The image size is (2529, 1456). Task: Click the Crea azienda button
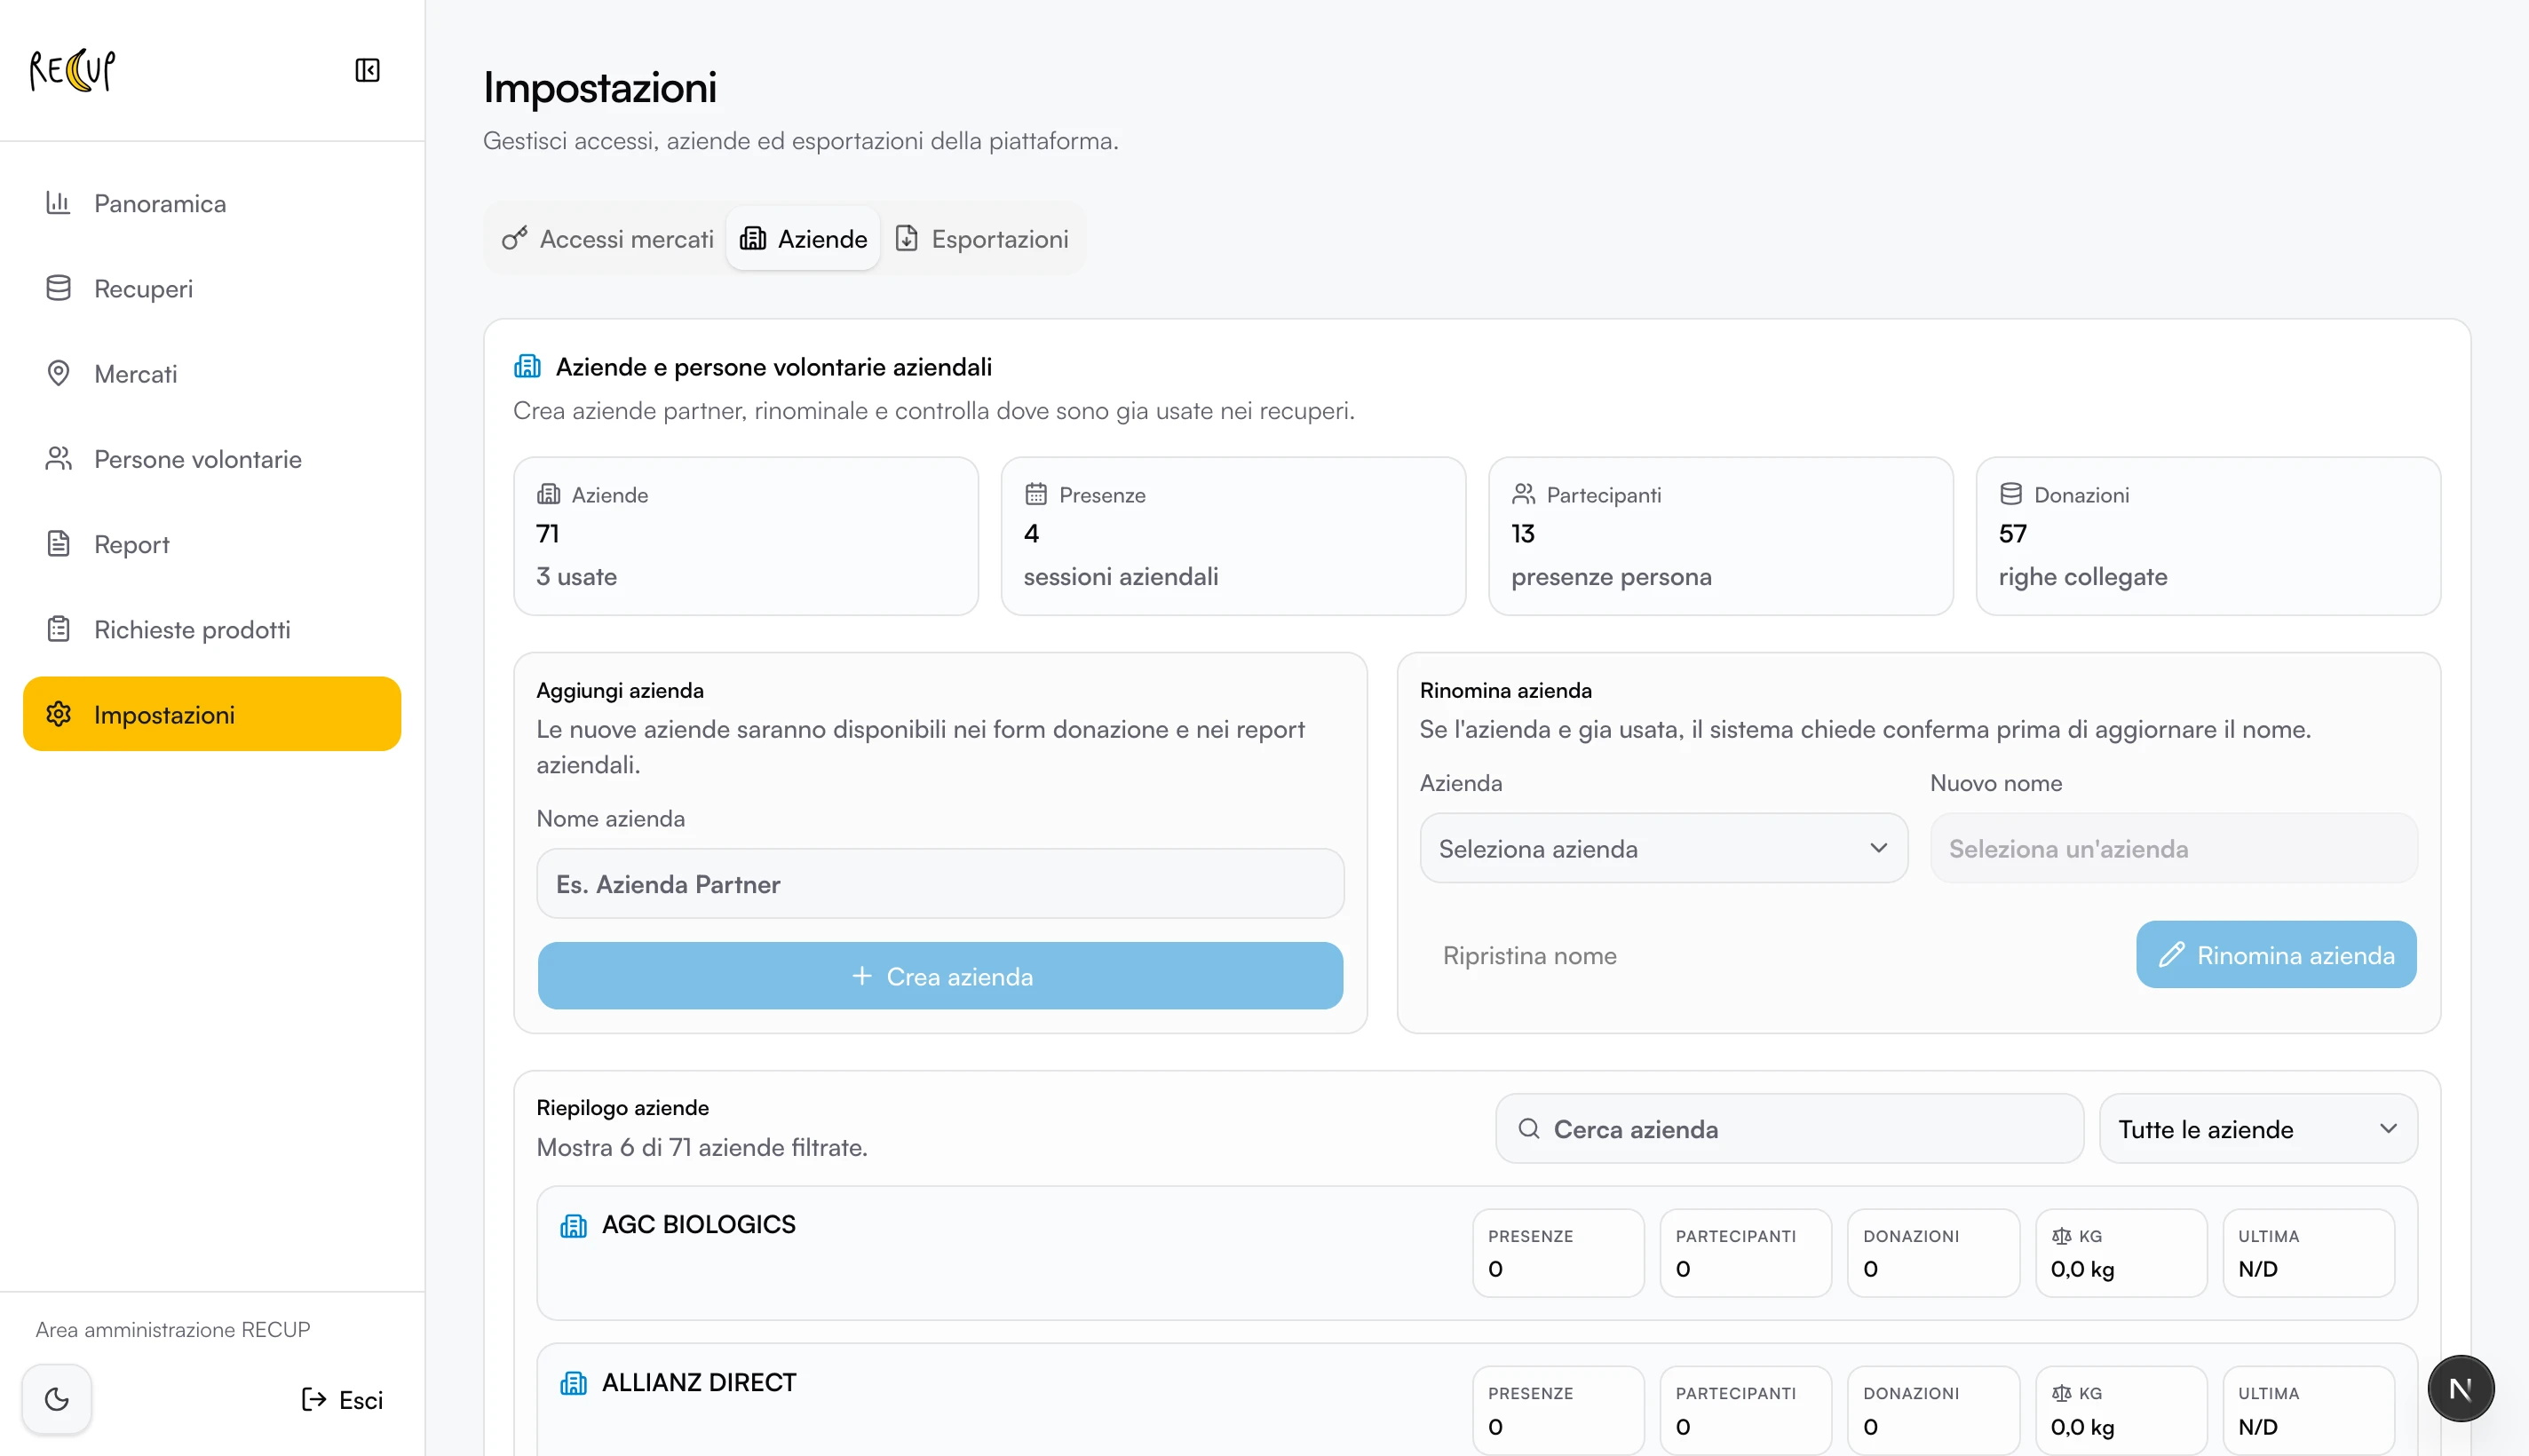click(x=940, y=976)
